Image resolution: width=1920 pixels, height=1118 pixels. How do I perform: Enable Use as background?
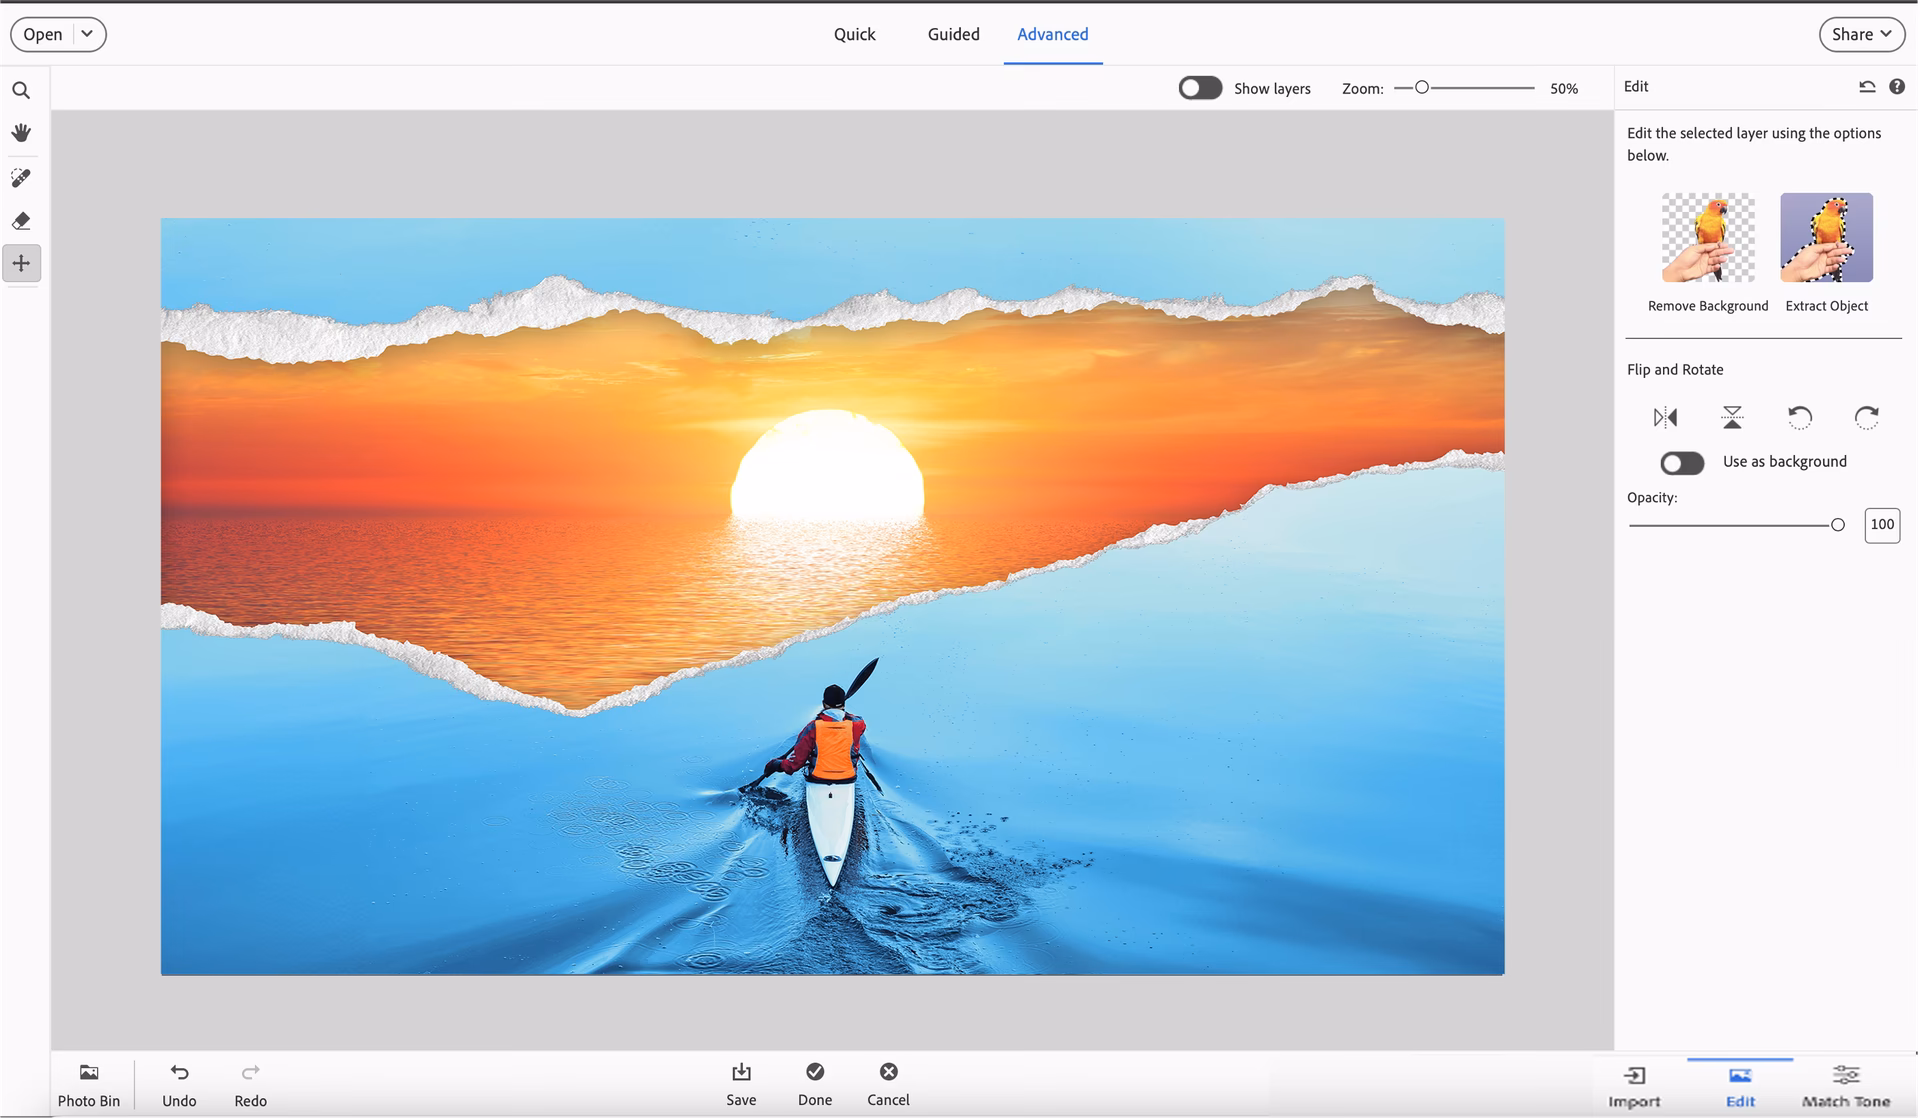(1681, 463)
